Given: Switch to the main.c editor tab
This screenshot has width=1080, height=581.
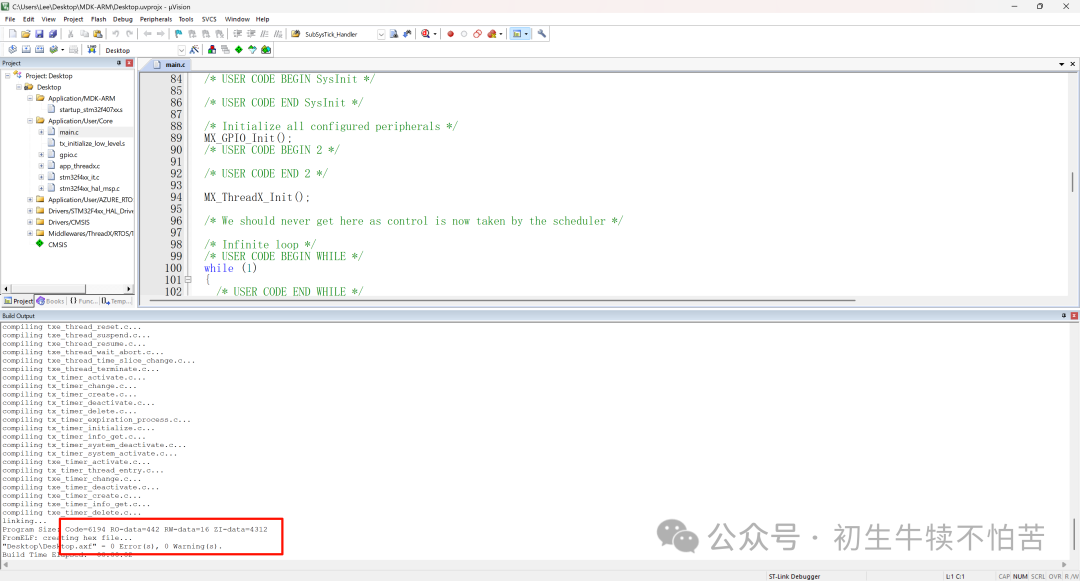Looking at the screenshot, I should pos(169,64).
